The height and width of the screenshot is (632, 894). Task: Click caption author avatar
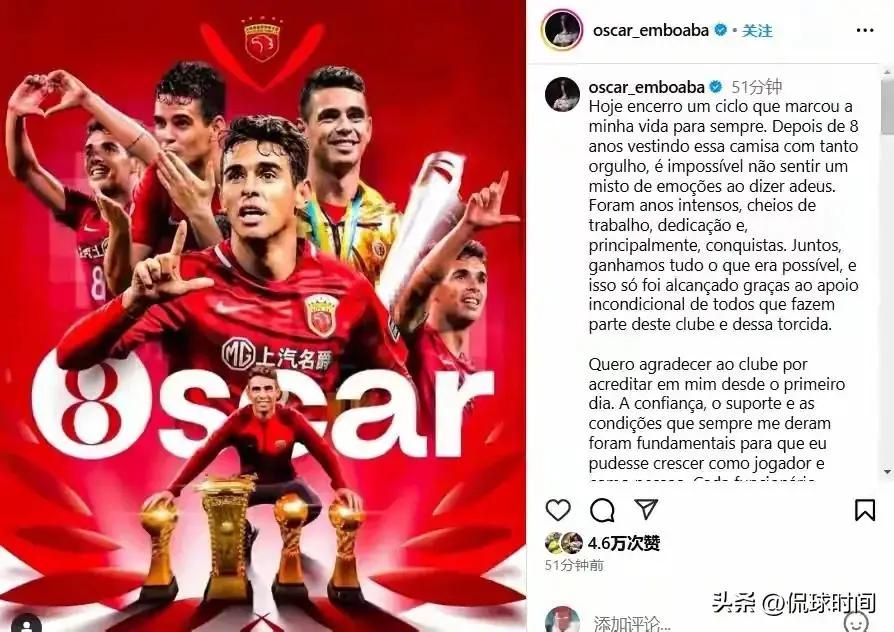(562, 94)
